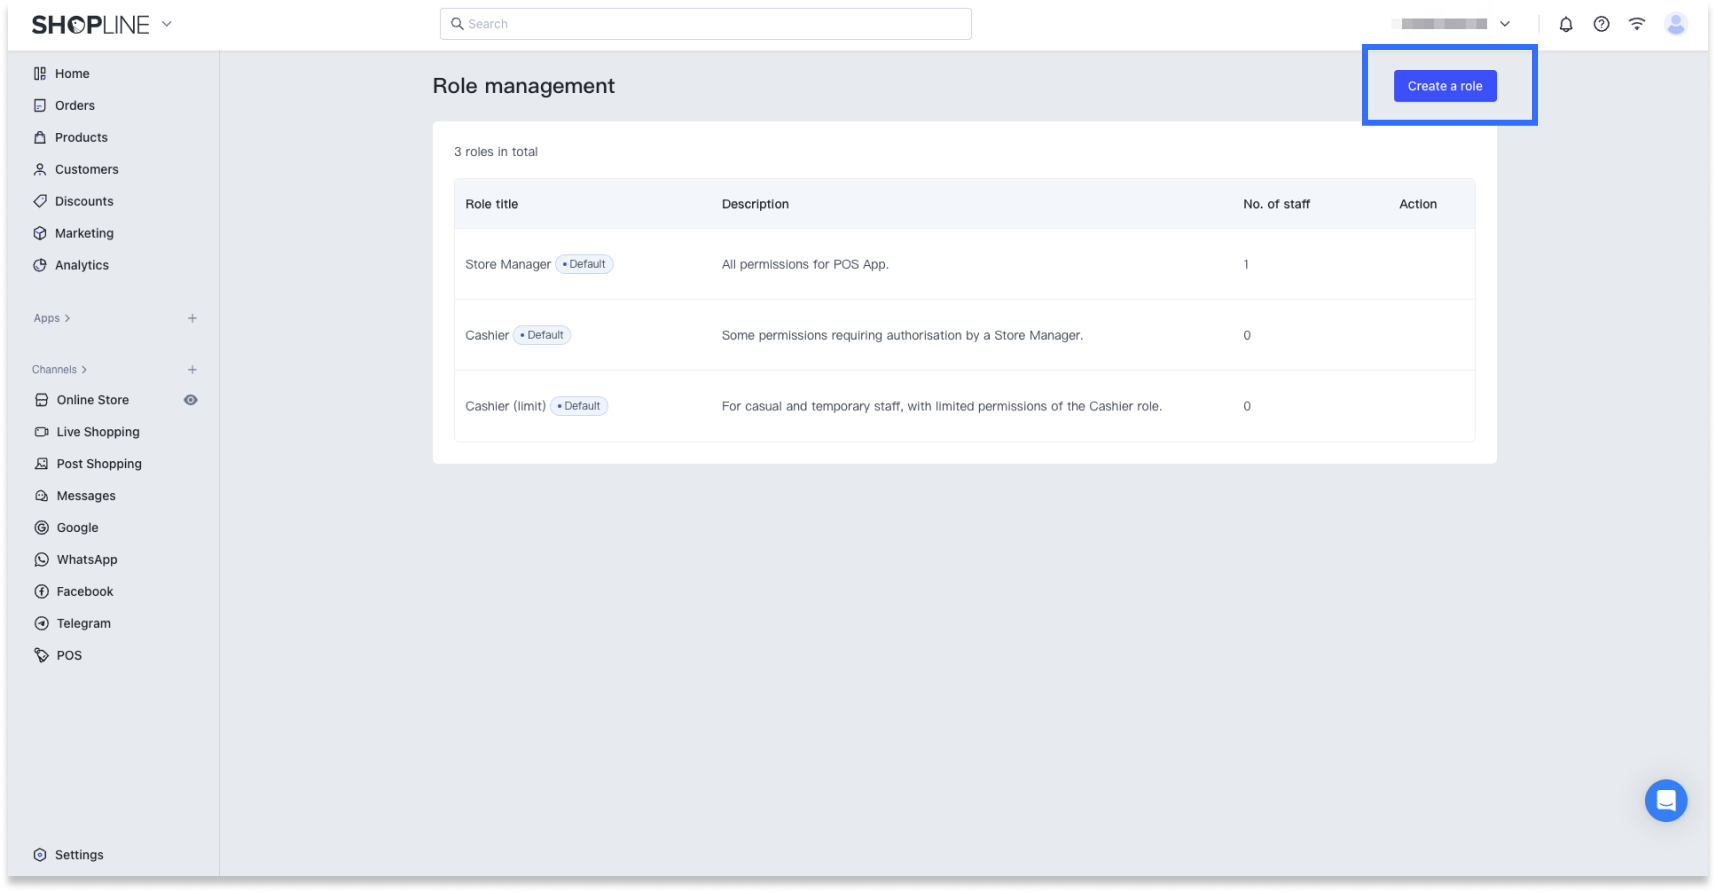Screen dimensions: 1716x892
Task: Expand the Channels section
Action: pos(60,370)
